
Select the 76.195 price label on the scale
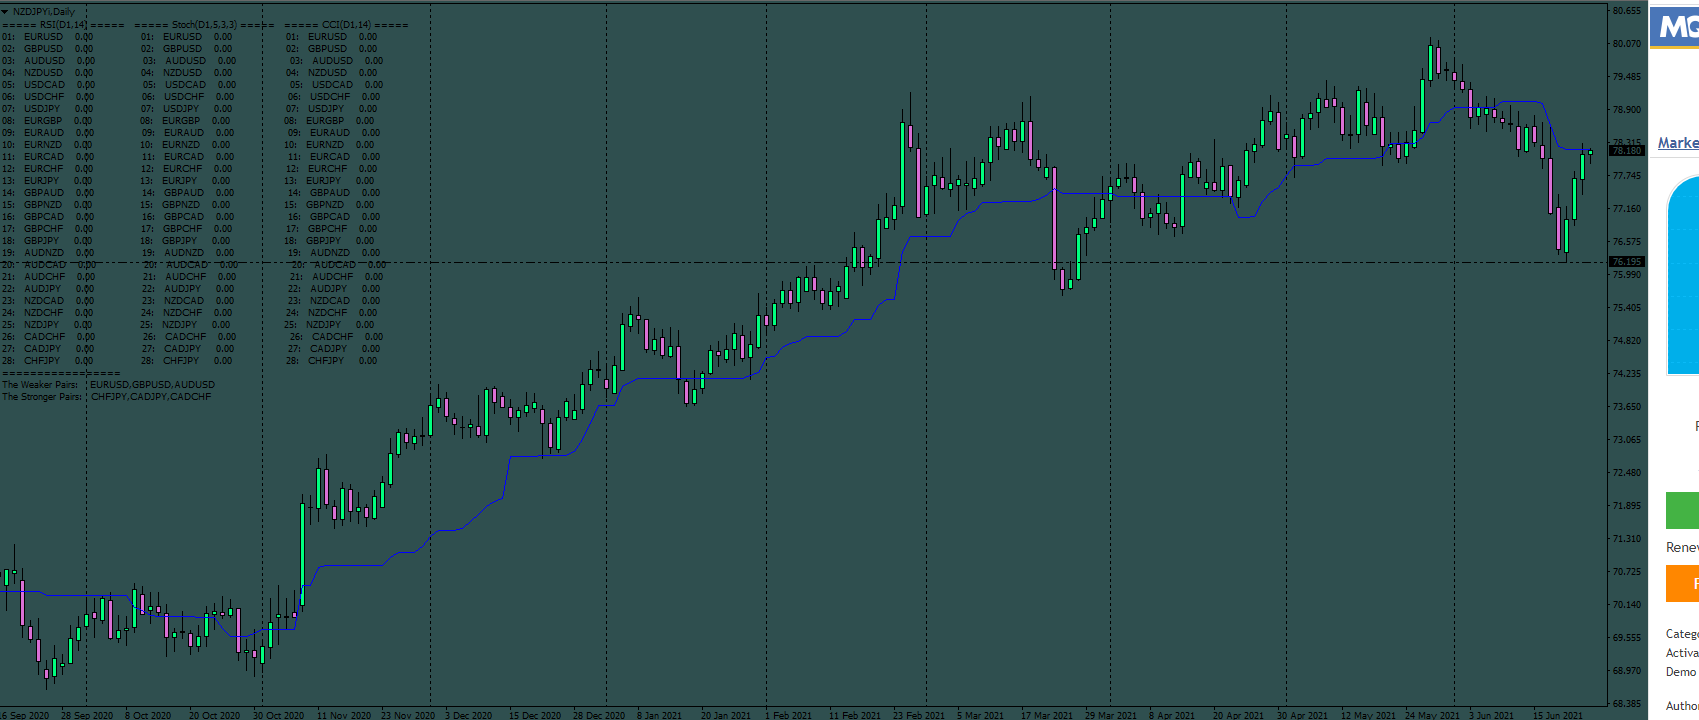(1627, 262)
